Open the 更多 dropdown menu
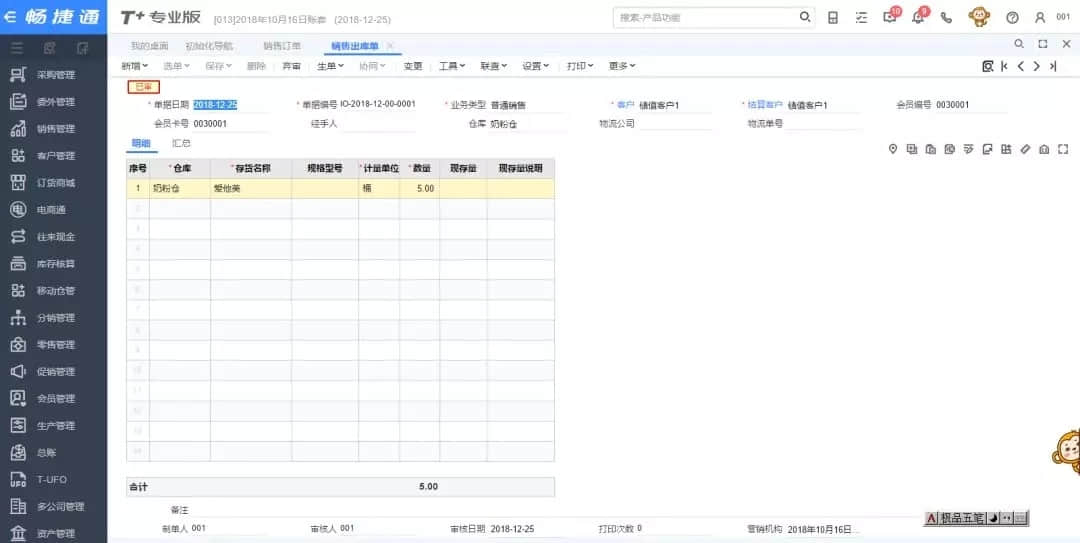Viewport: 1080px width, 543px height. click(x=621, y=66)
